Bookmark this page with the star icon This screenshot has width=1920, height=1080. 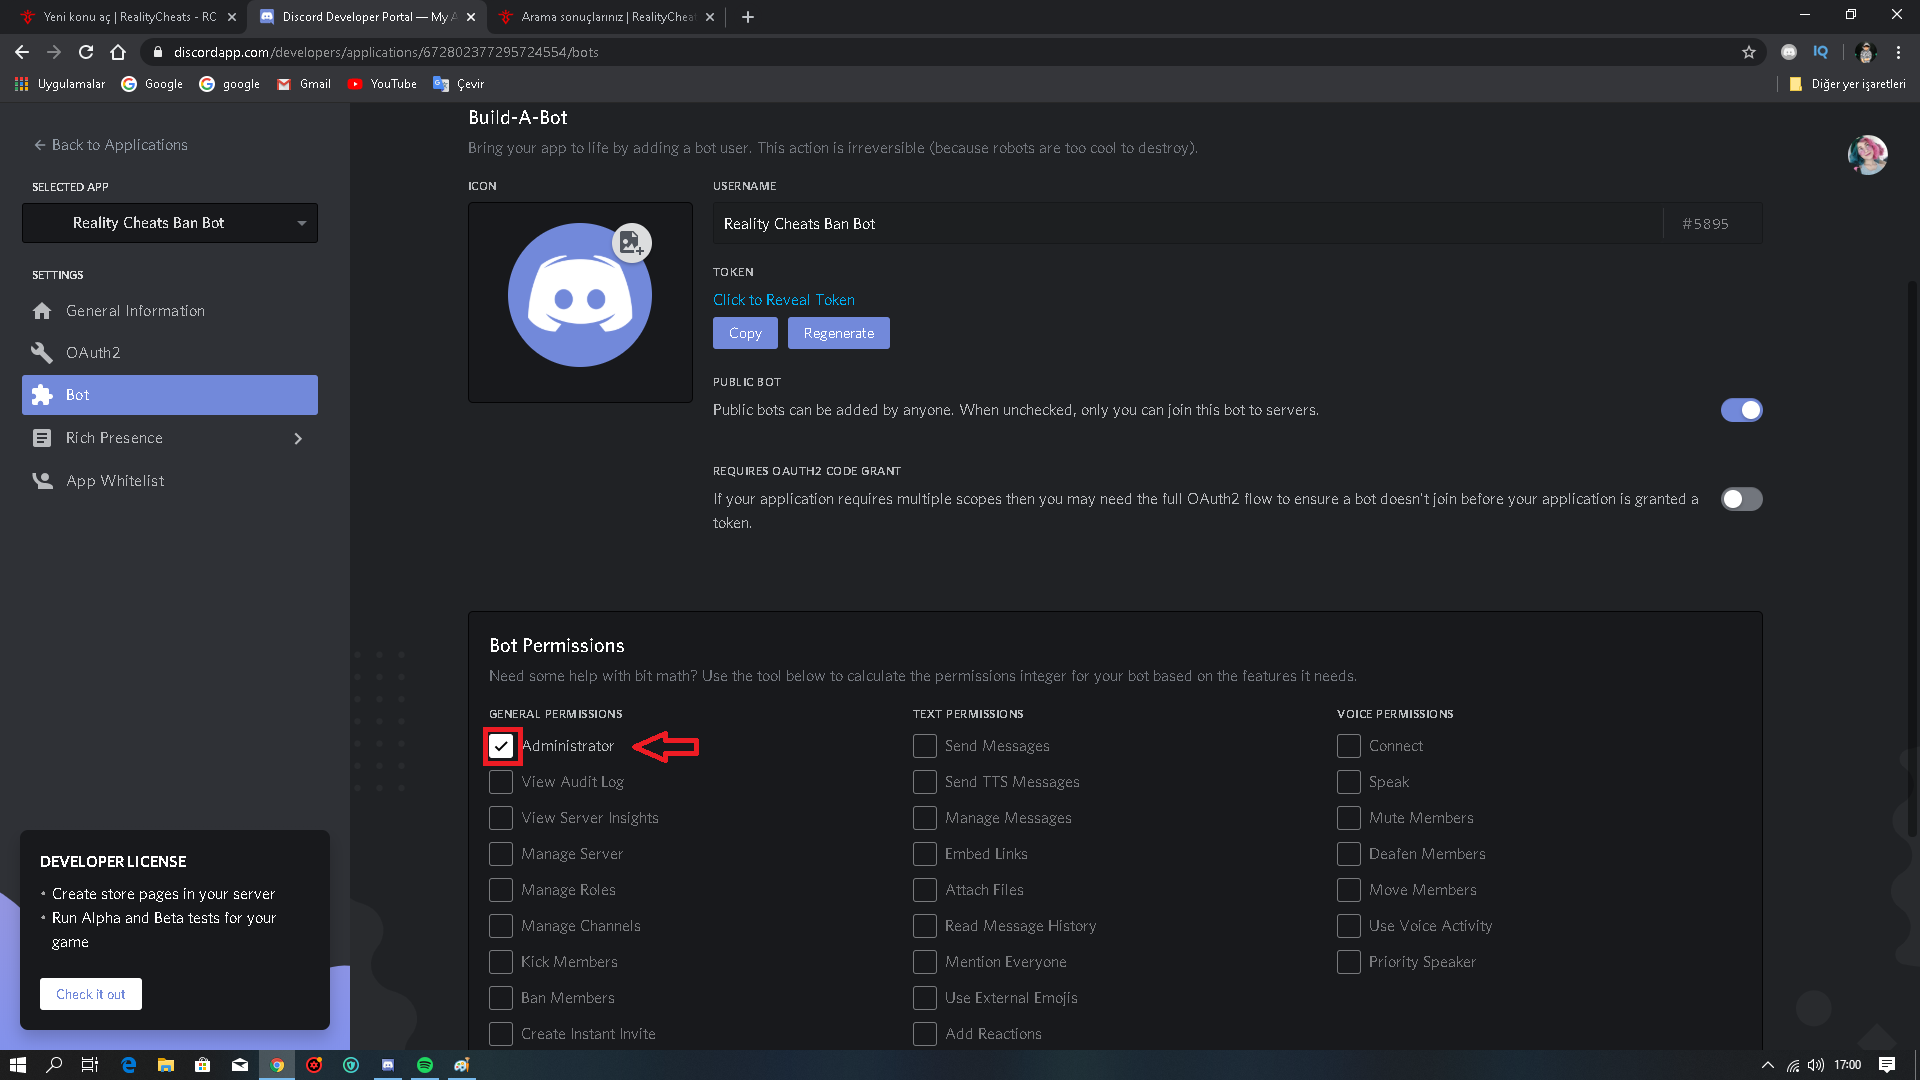pos(1748,52)
